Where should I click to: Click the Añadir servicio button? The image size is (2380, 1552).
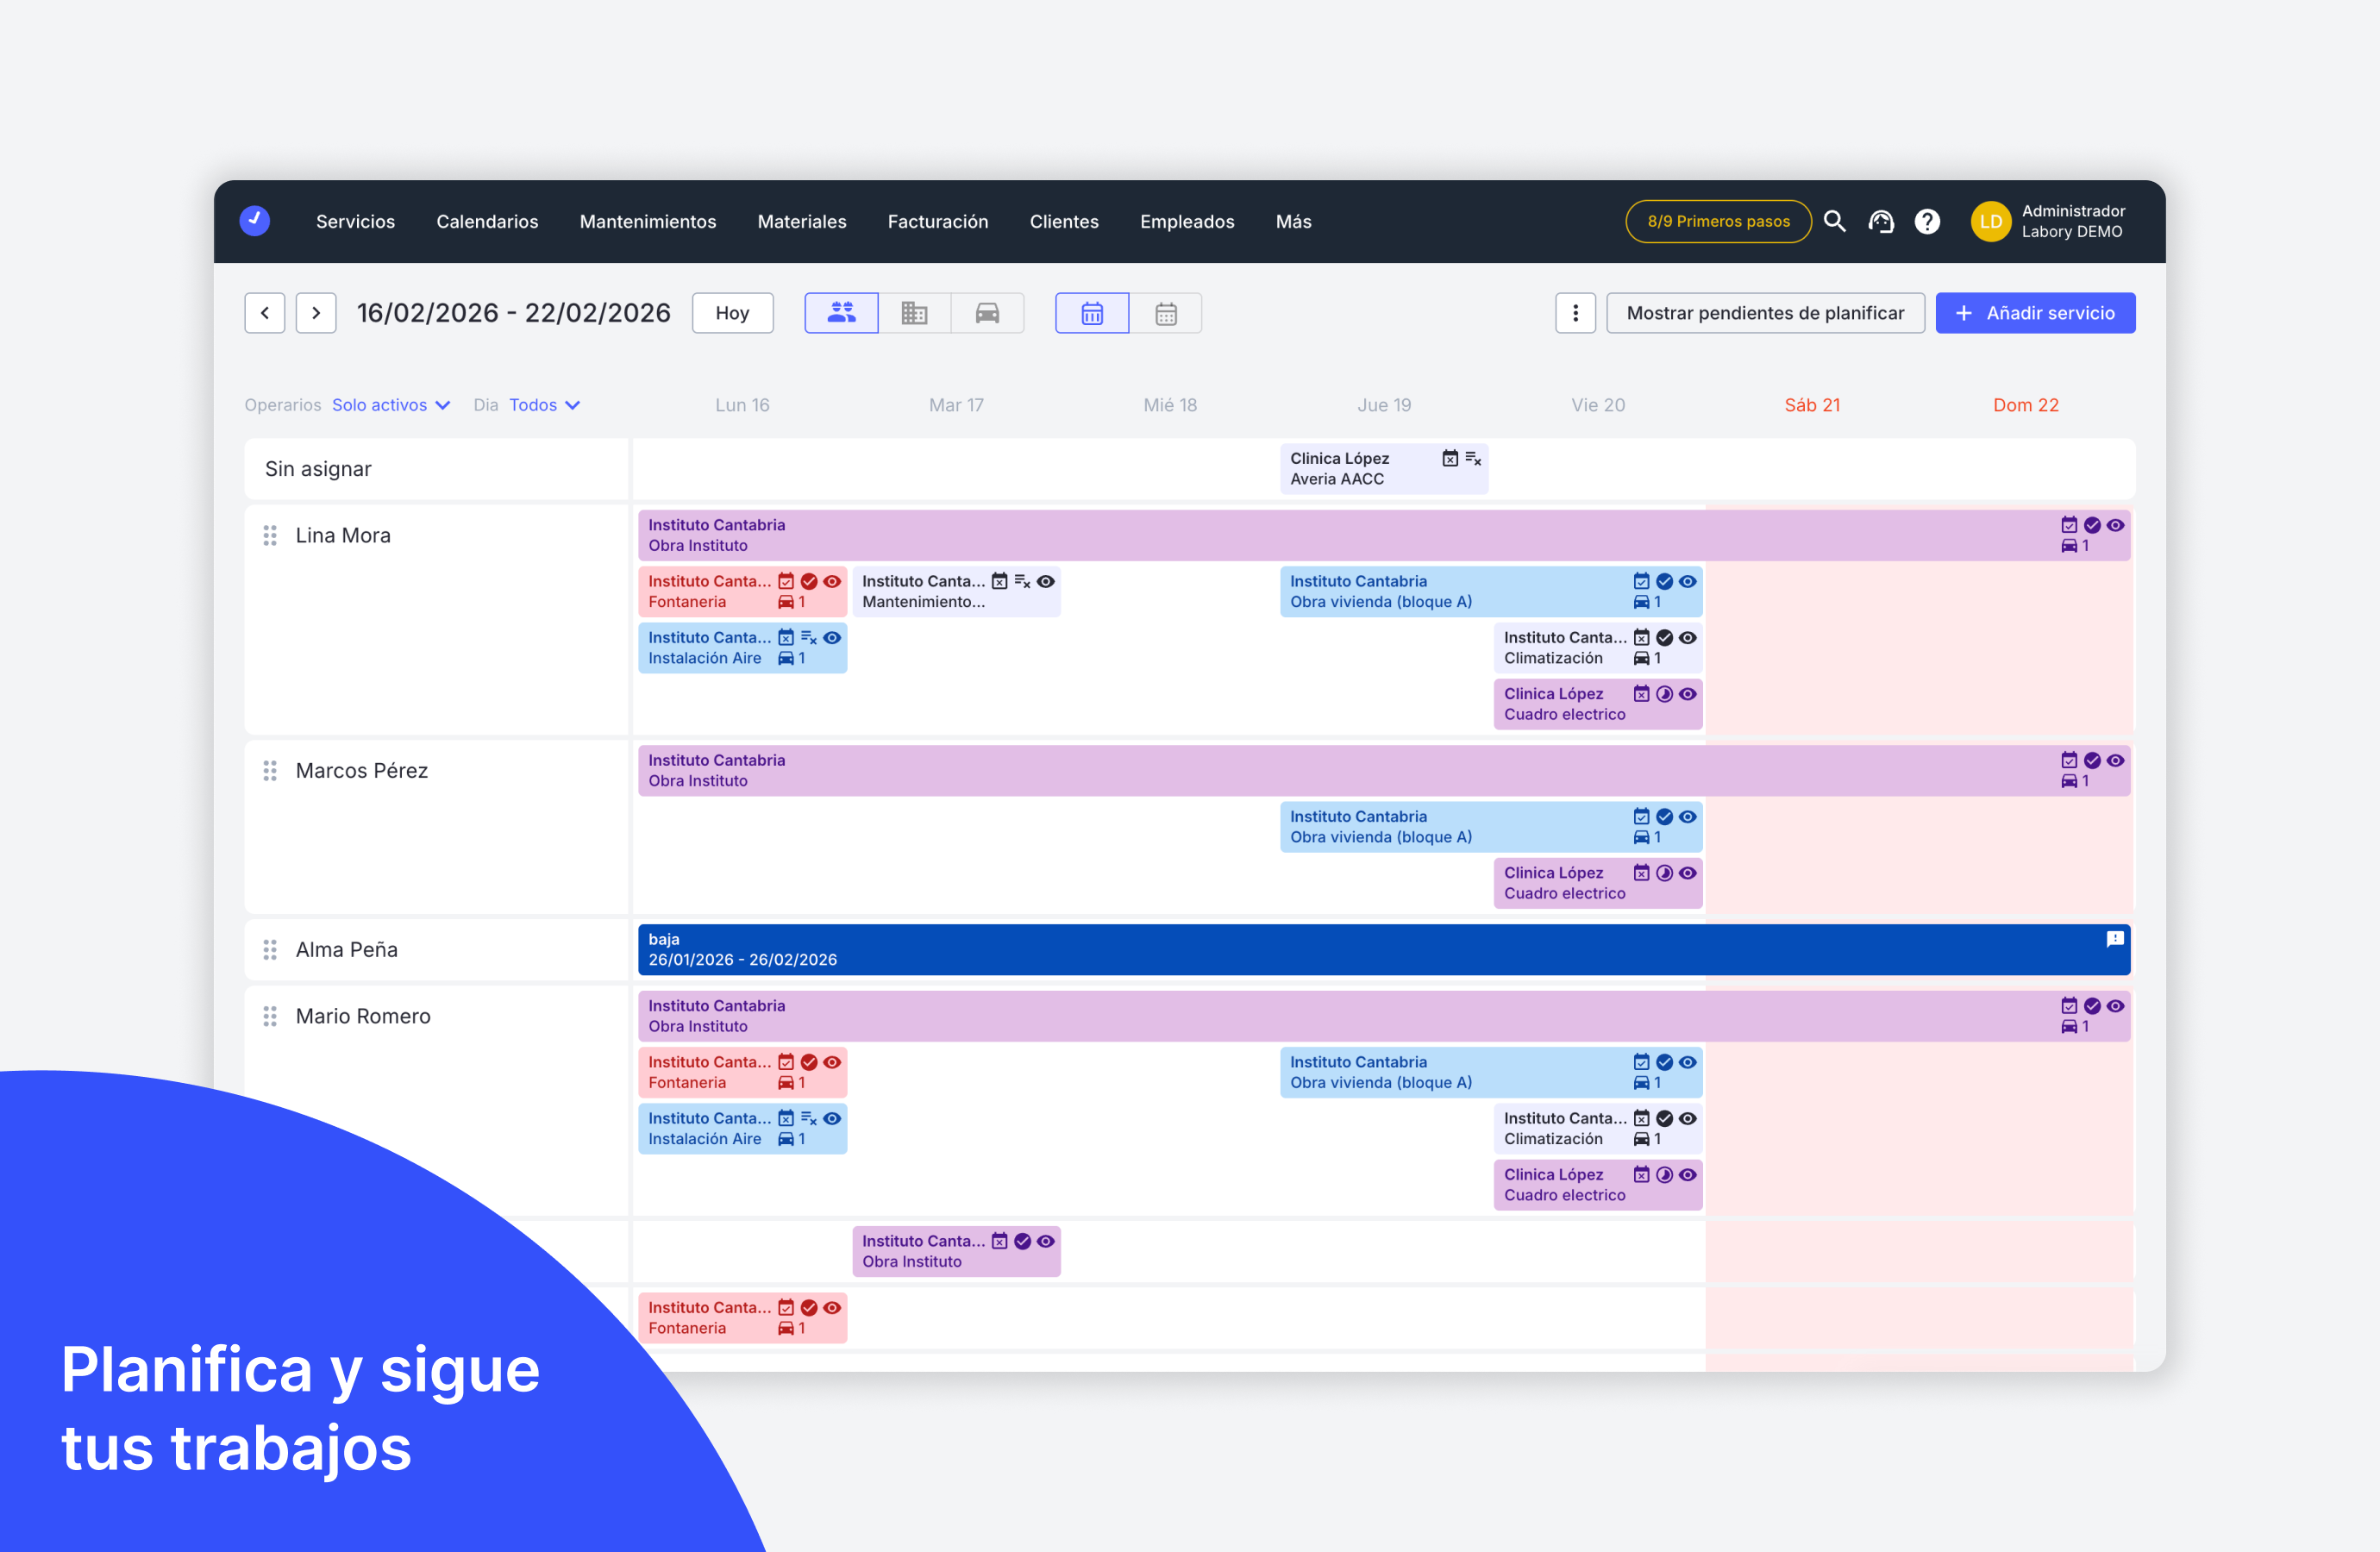pyautogui.click(x=2035, y=313)
